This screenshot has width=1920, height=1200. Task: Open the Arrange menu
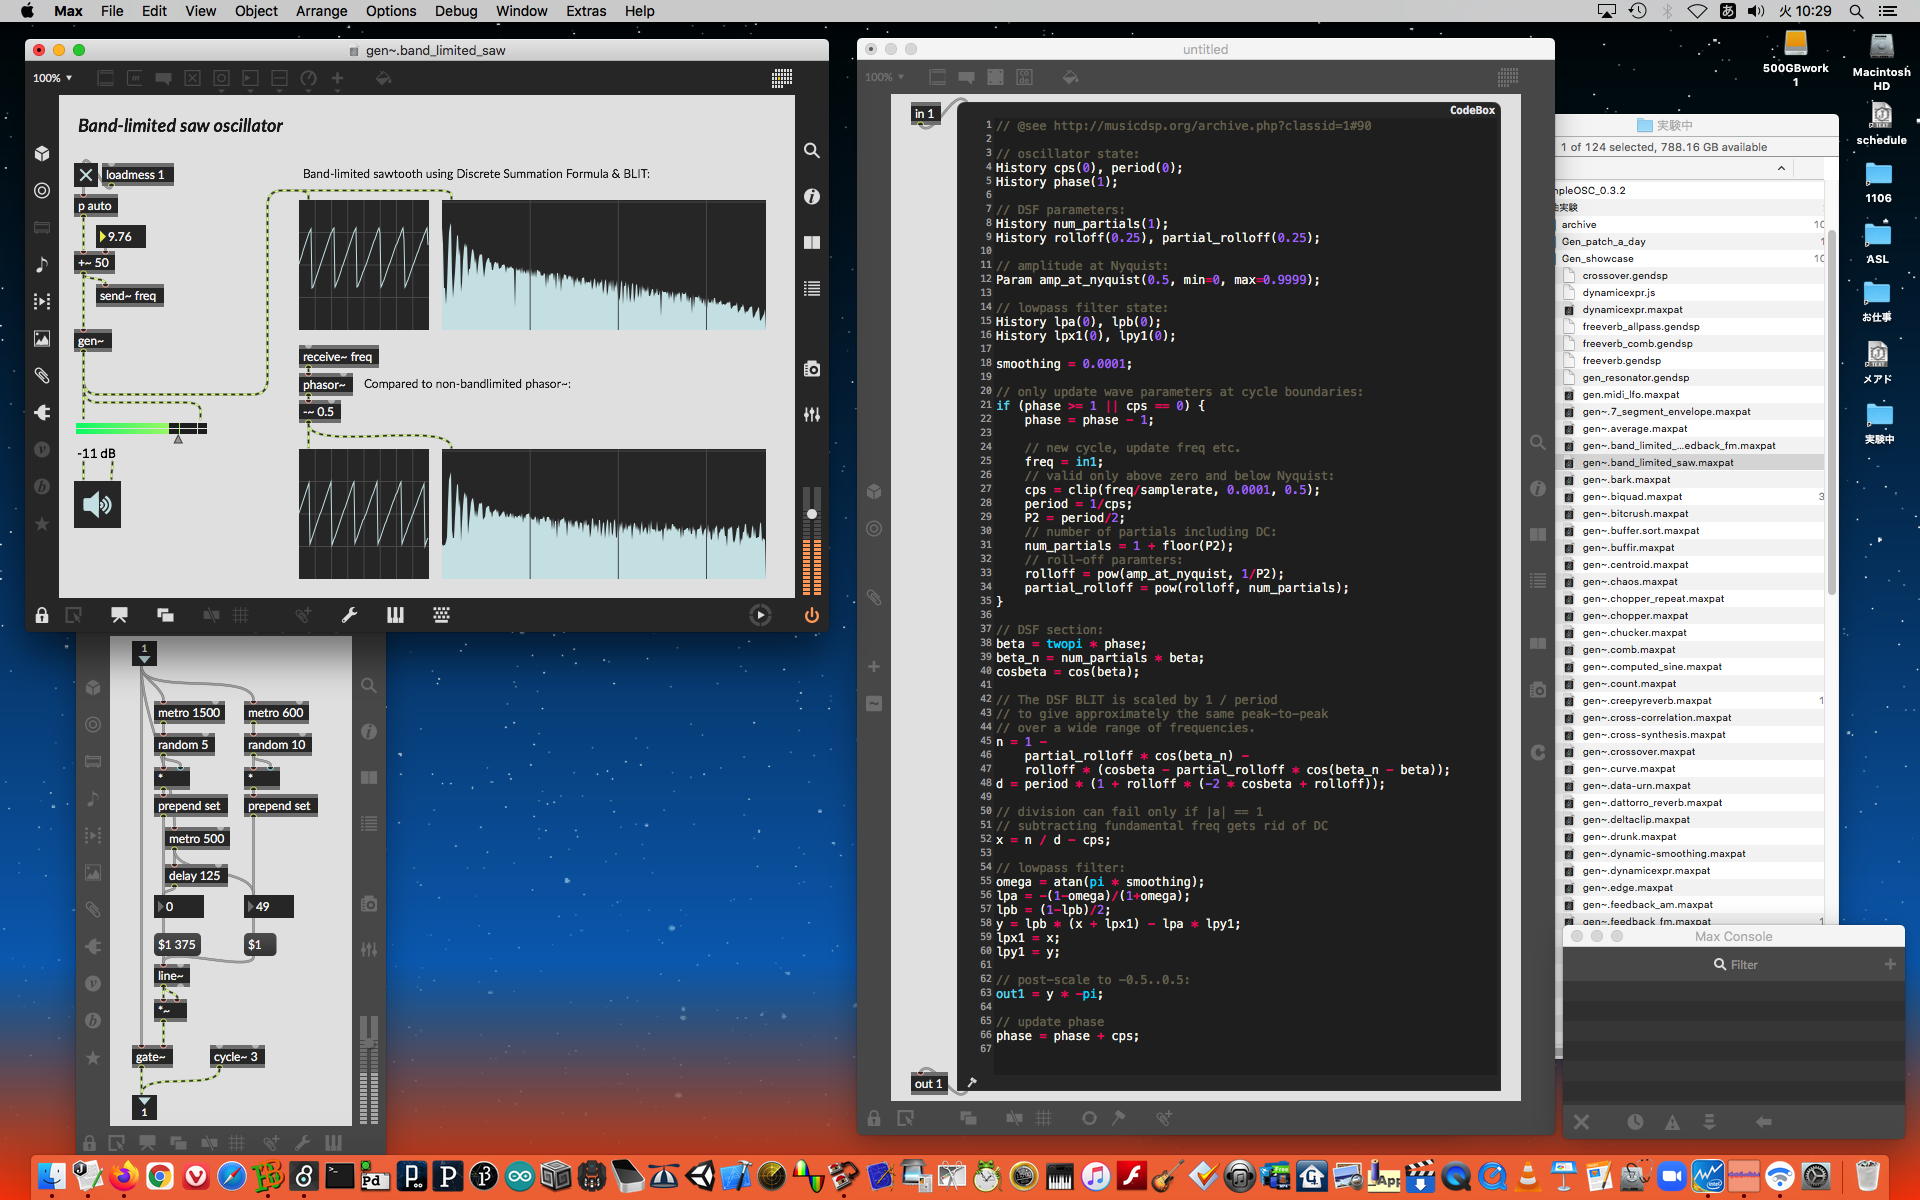(x=321, y=11)
